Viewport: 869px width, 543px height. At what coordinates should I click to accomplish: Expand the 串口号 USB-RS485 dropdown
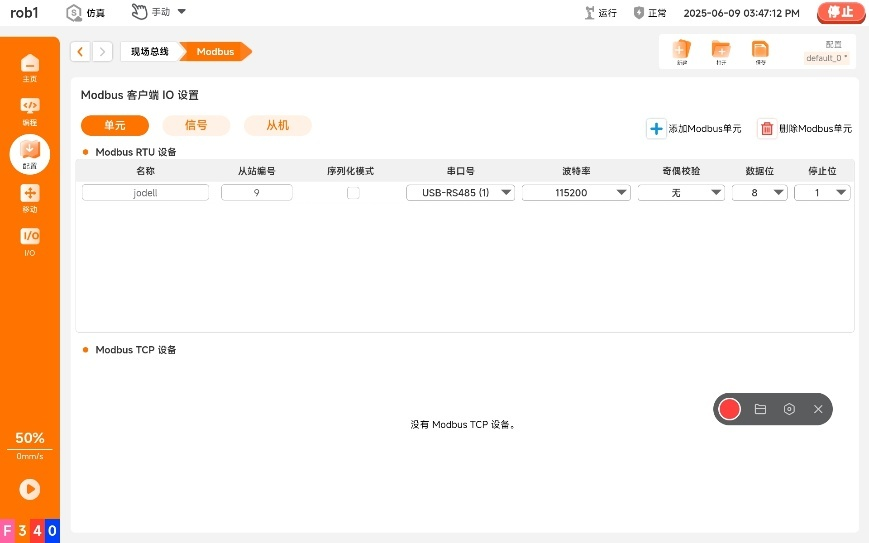460,193
